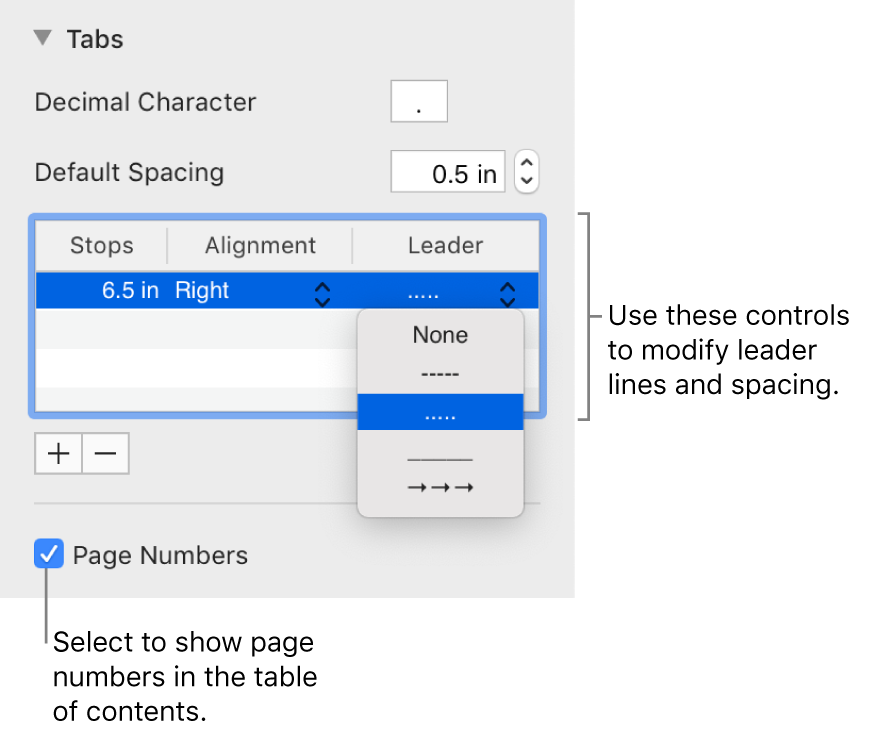Click the empty row below the tab stop

pyautogui.click(x=190, y=329)
